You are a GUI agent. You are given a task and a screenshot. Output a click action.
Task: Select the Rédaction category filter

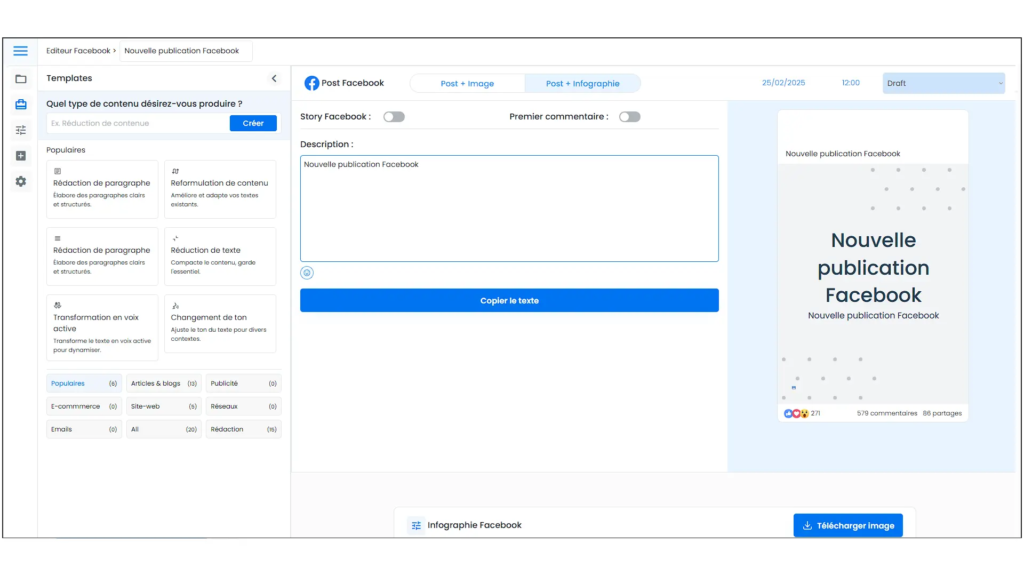pos(243,429)
